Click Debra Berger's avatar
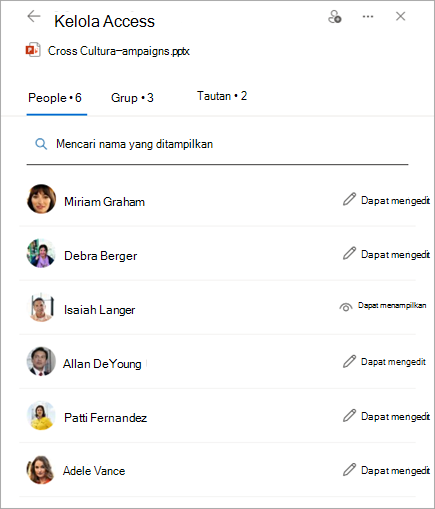The height and width of the screenshot is (509, 435). pyautogui.click(x=41, y=253)
